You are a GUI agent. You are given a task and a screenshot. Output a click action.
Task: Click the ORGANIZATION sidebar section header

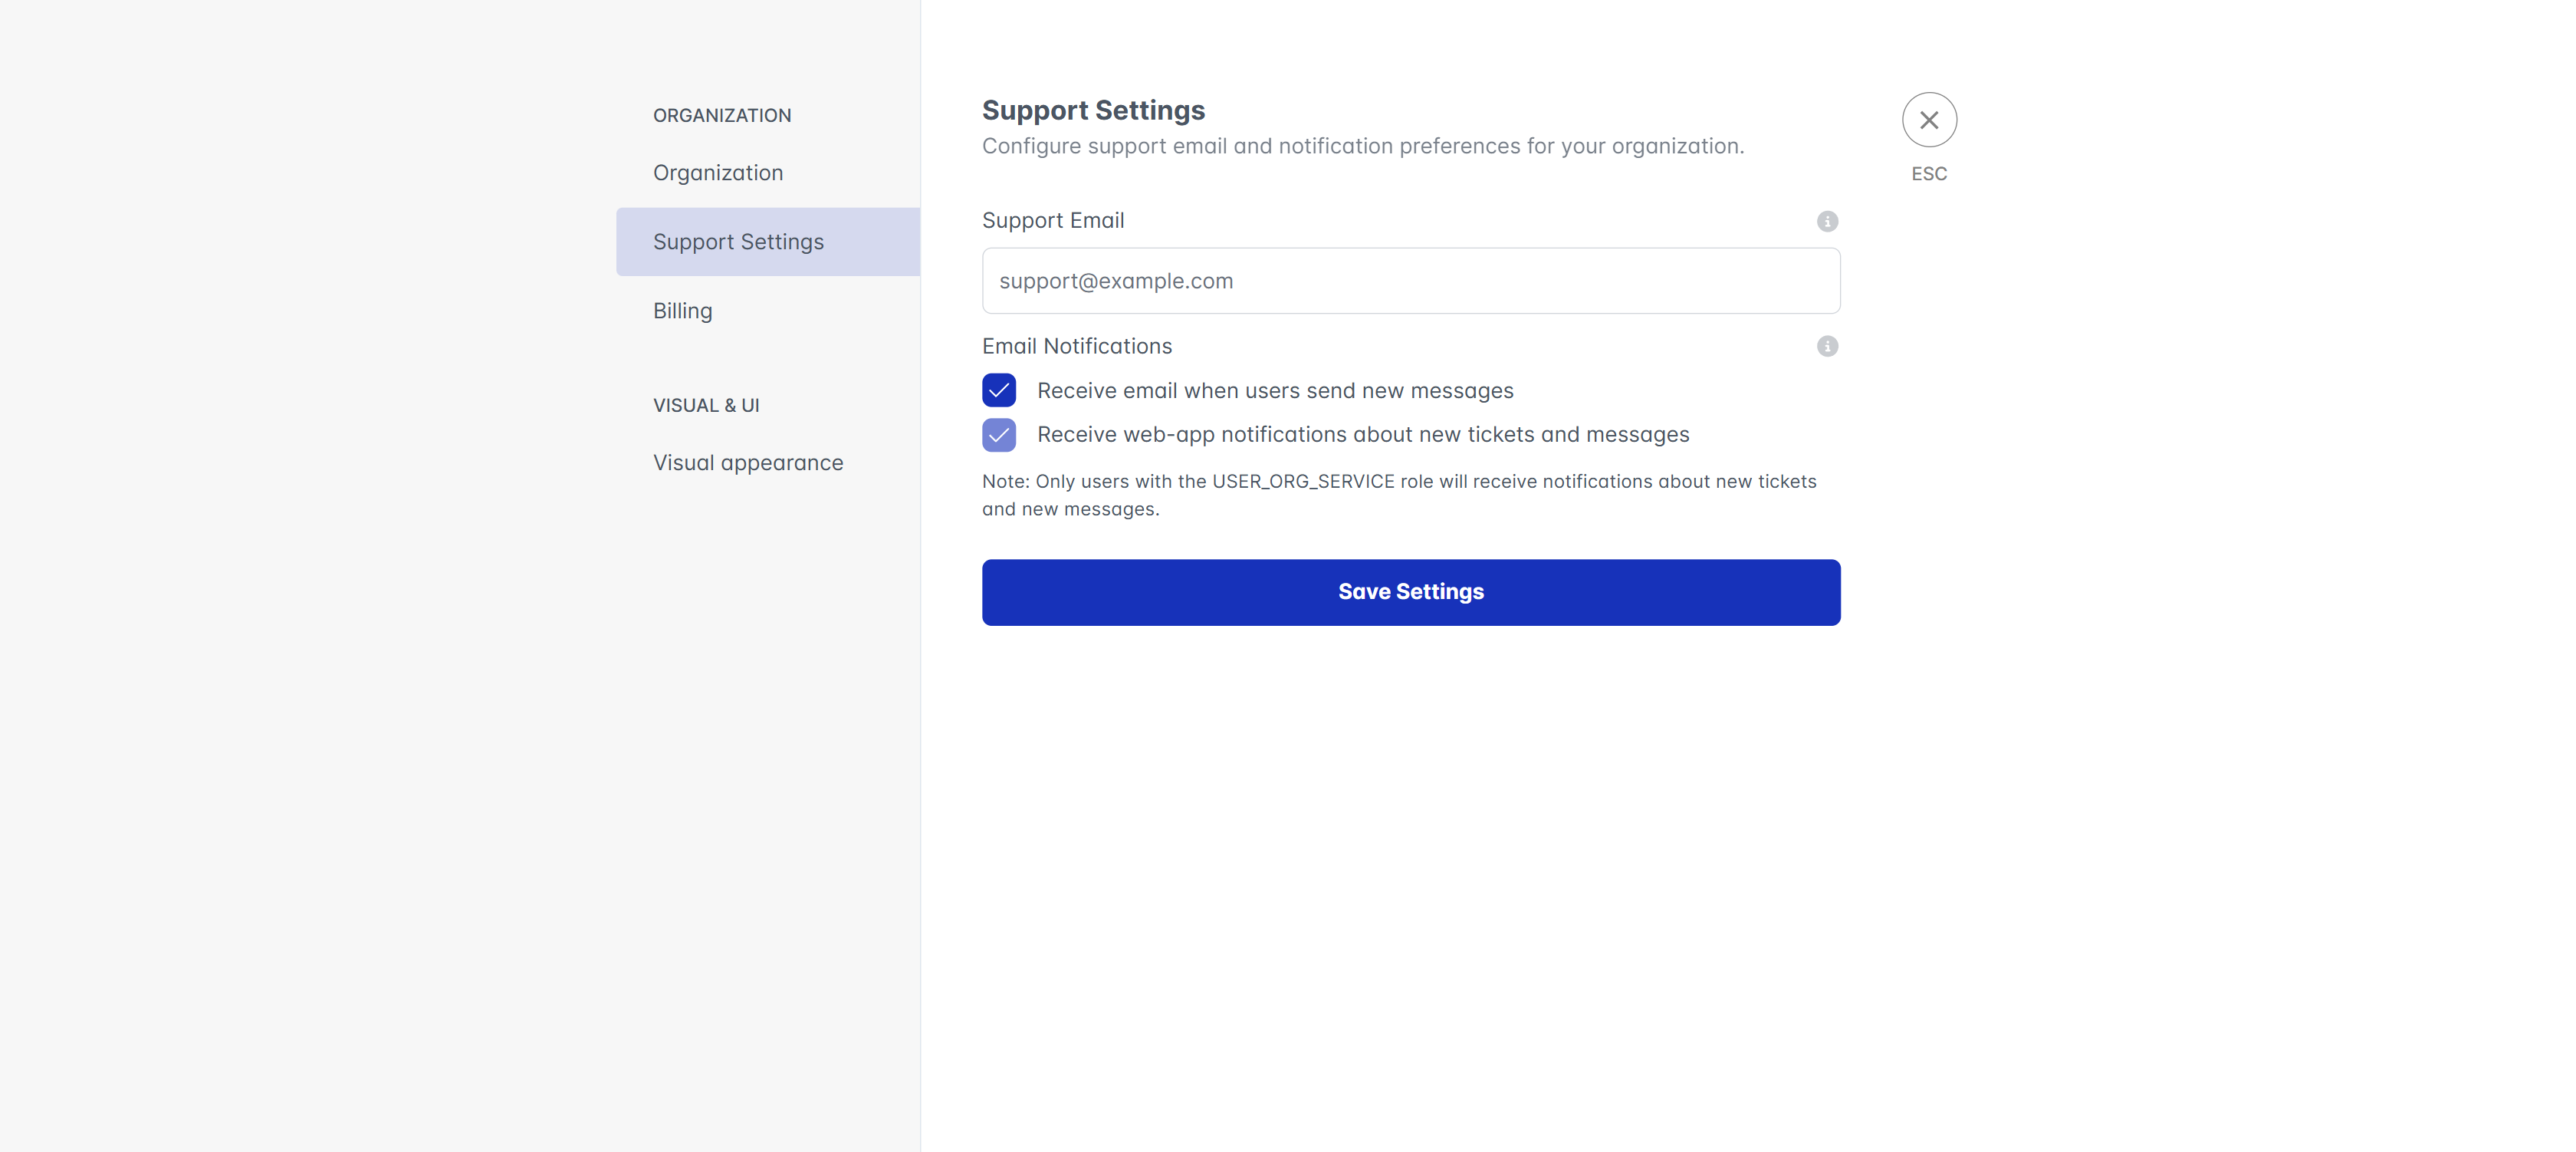click(722, 116)
